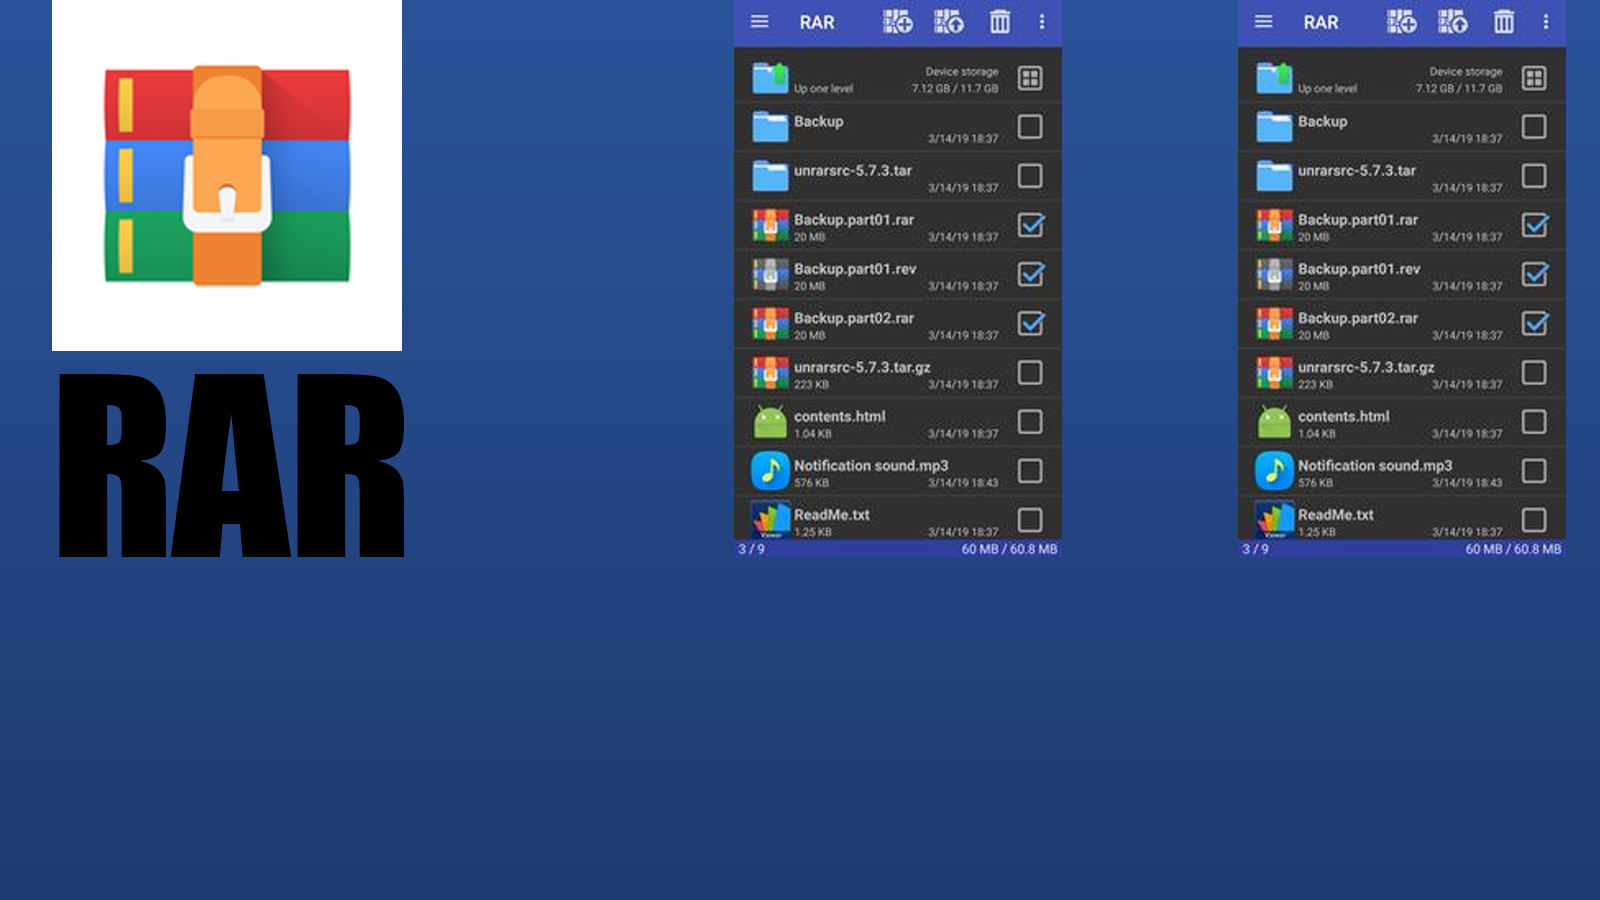Uncheck Backup.part01.rar selection
The height and width of the screenshot is (900, 1600).
pos(1031,225)
